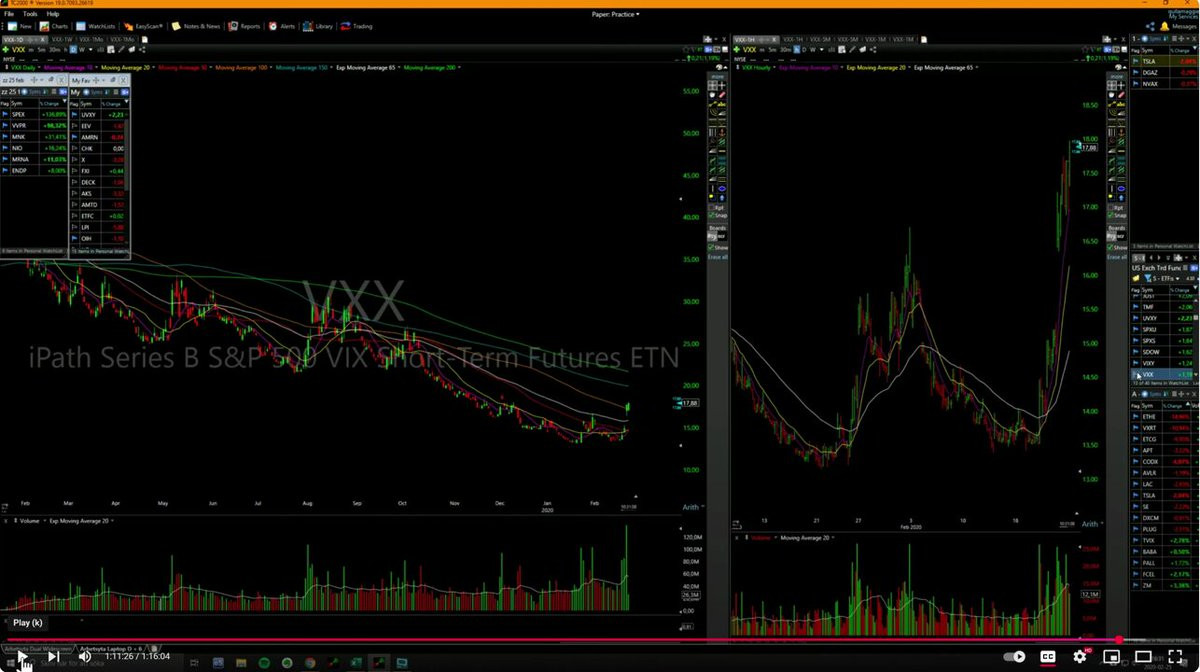The image size is (1200, 672).
Task: Open the Tools menu
Action: coord(30,14)
